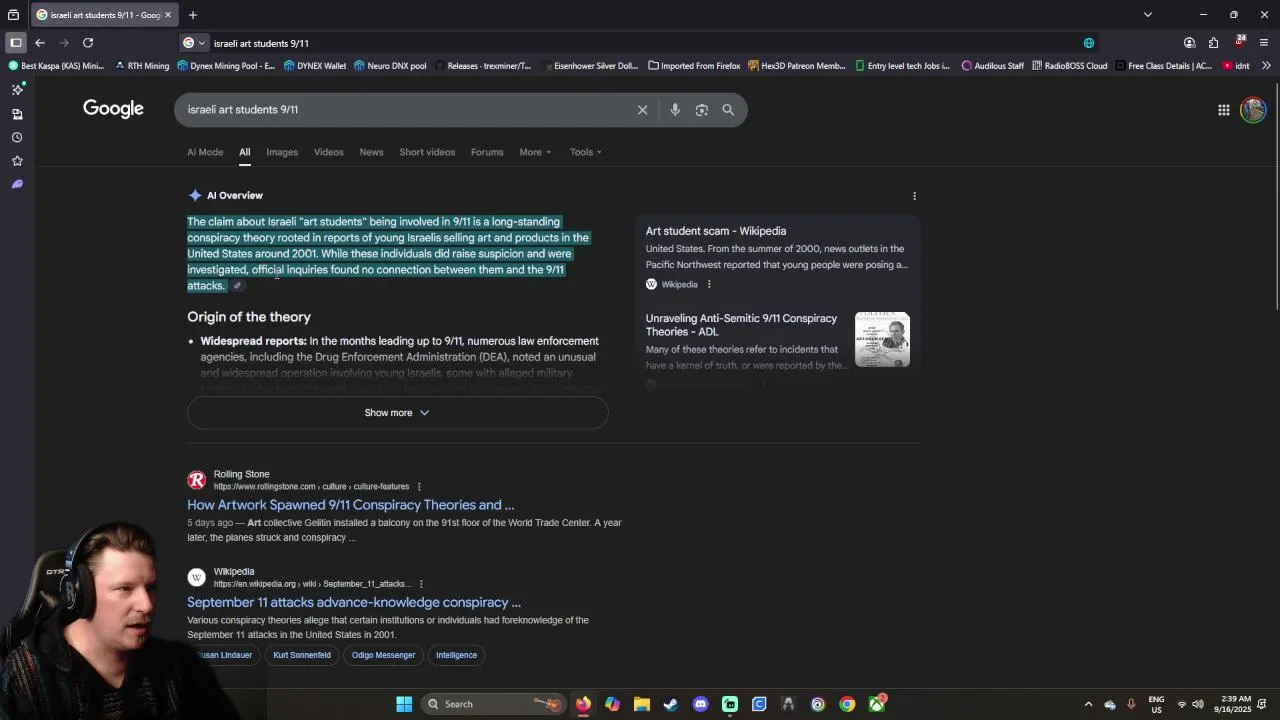This screenshot has height=720, width=1280.
Task: Open the Intelligence chip link
Action: click(x=456, y=655)
